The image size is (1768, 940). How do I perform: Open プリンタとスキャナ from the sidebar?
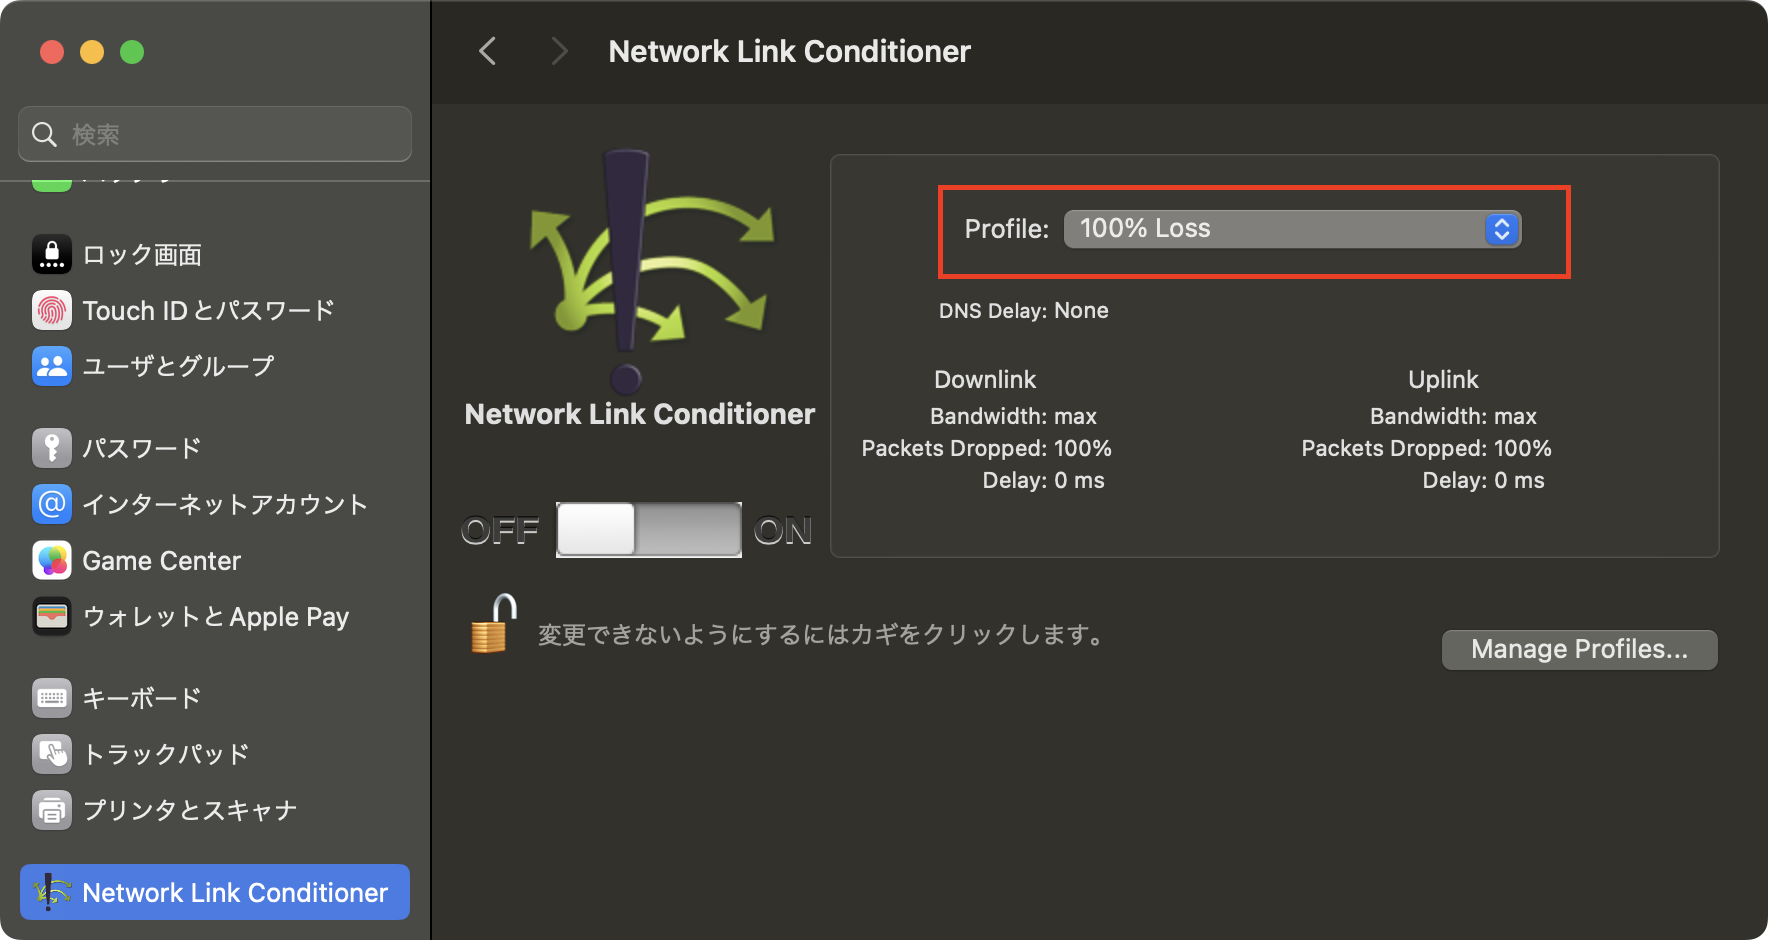pos(51,811)
